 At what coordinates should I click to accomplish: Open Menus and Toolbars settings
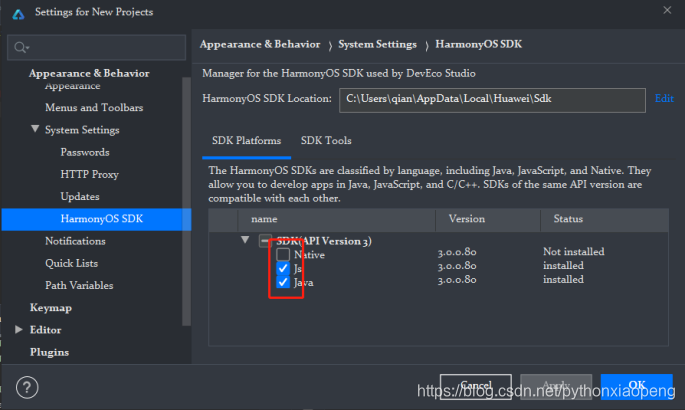tap(94, 107)
